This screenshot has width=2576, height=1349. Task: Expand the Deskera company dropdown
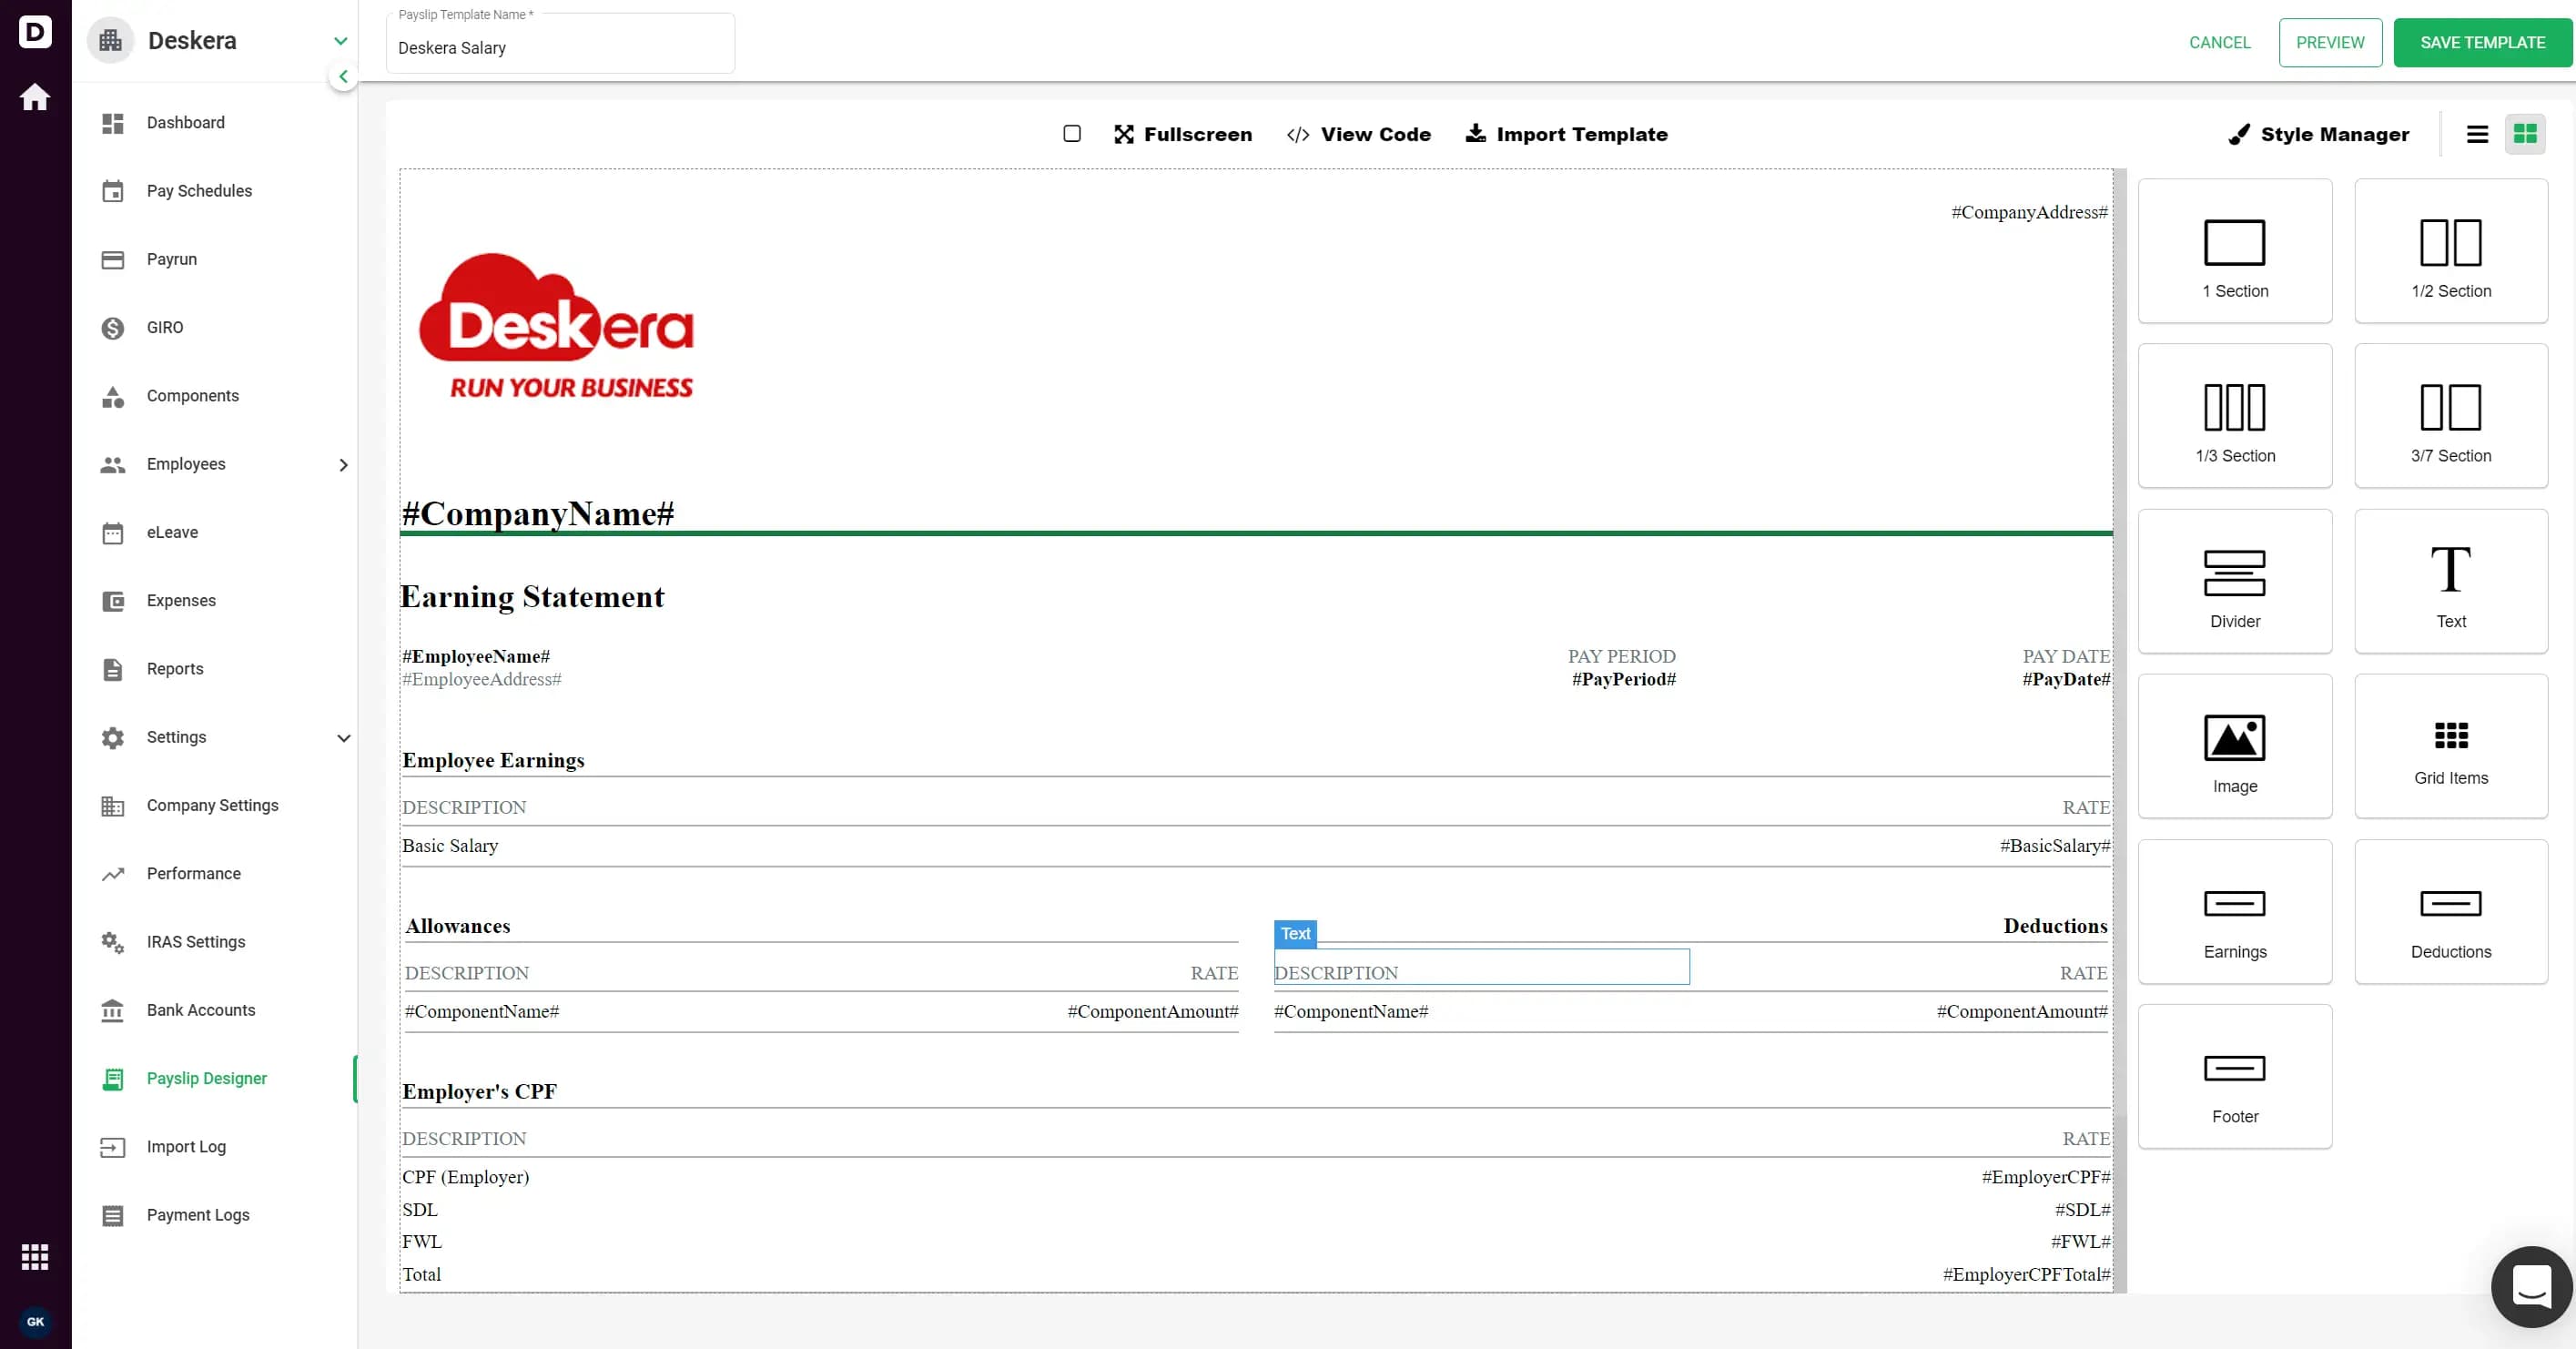(341, 41)
